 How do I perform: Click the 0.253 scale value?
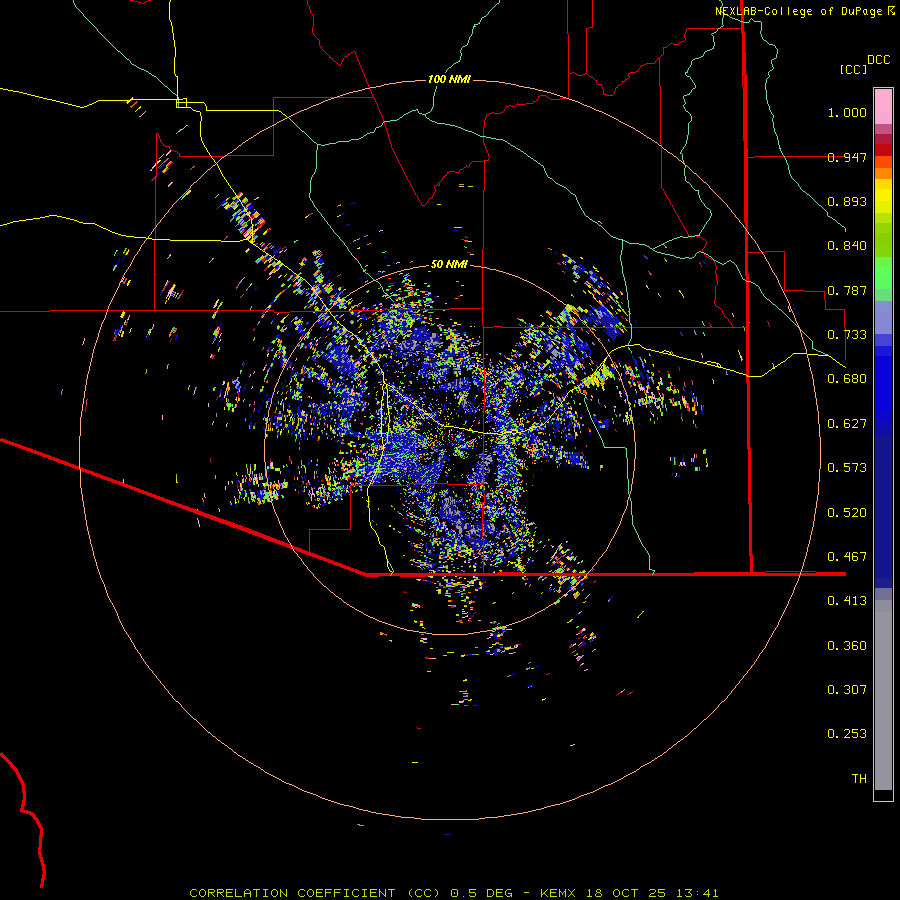tap(847, 734)
